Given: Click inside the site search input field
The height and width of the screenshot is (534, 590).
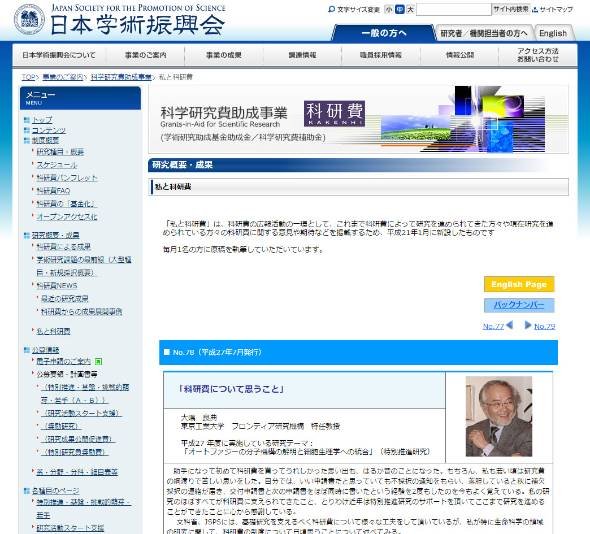Looking at the screenshot, I should click(453, 9).
